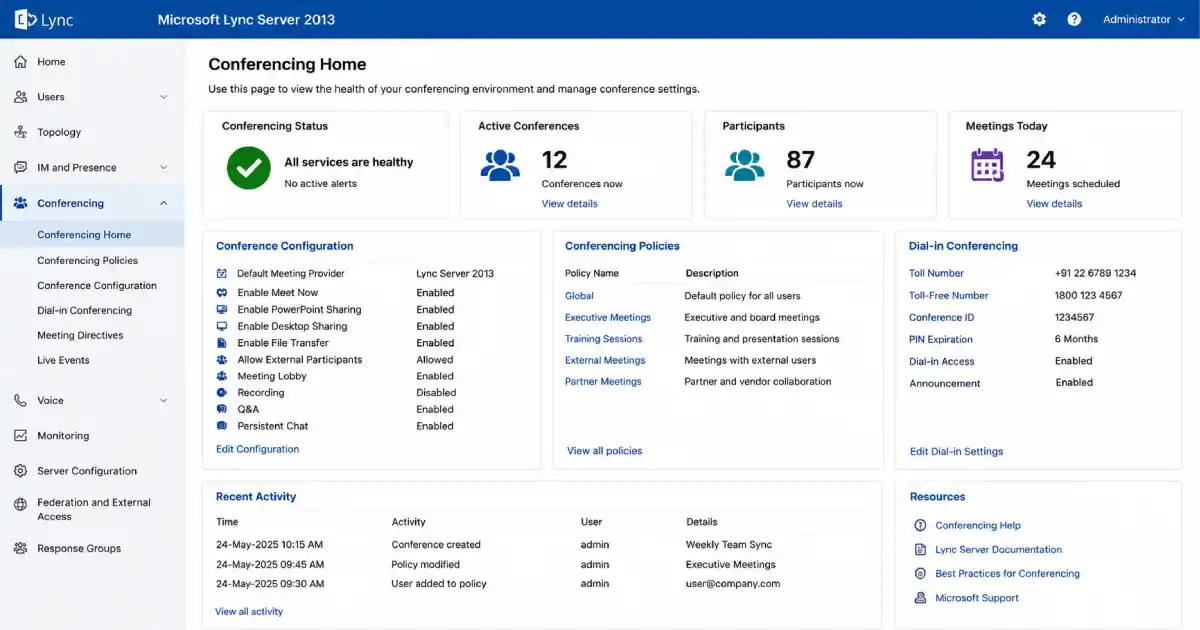Click View all policies link
Image resolution: width=1200 pixels, height=630 pixels.
click(x=604, y=451)
